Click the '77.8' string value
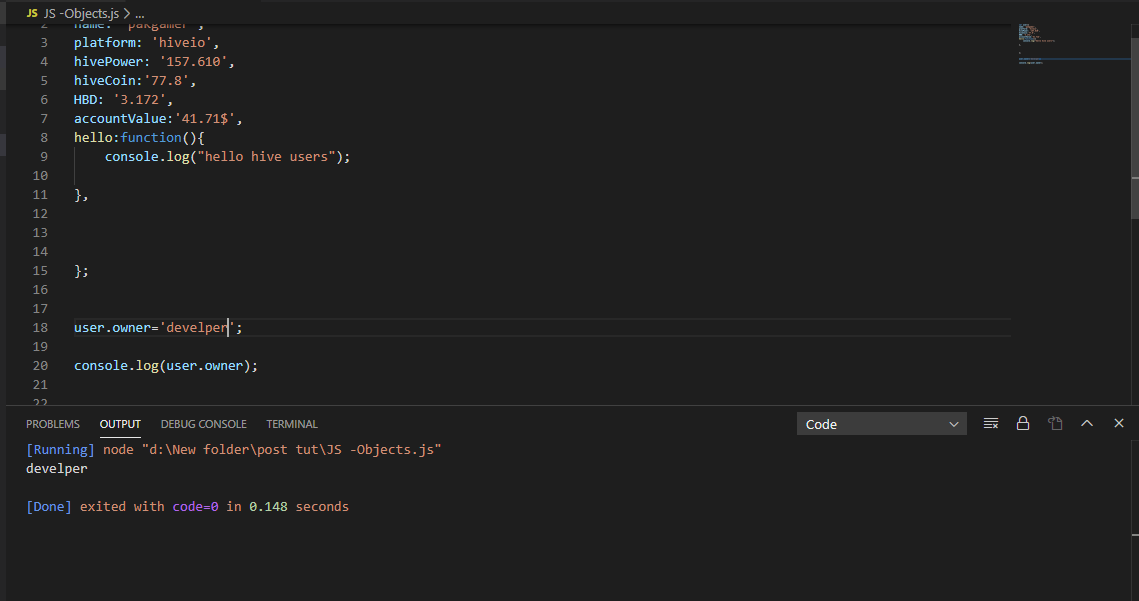The image size is (1139, 601). click(x=166, y=81)
